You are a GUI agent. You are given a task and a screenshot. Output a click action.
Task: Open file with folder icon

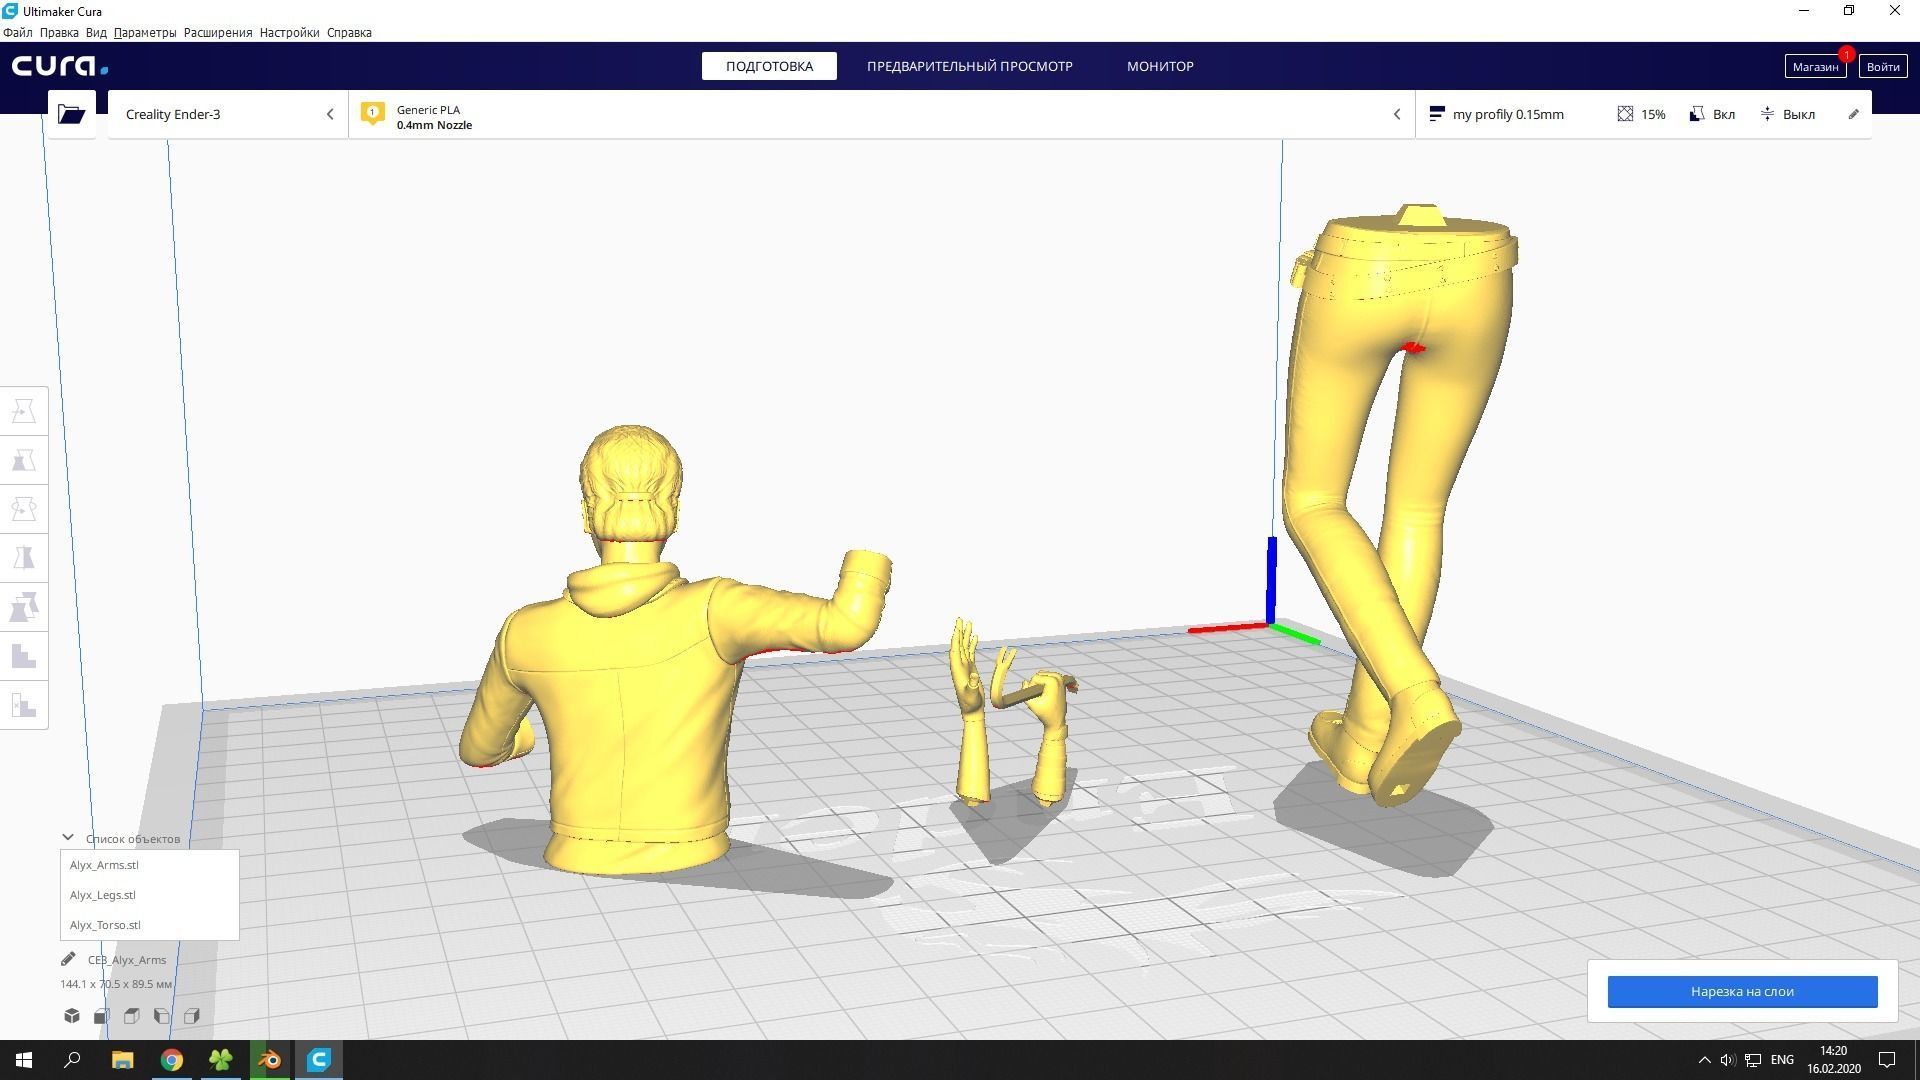tap(71, 114)
